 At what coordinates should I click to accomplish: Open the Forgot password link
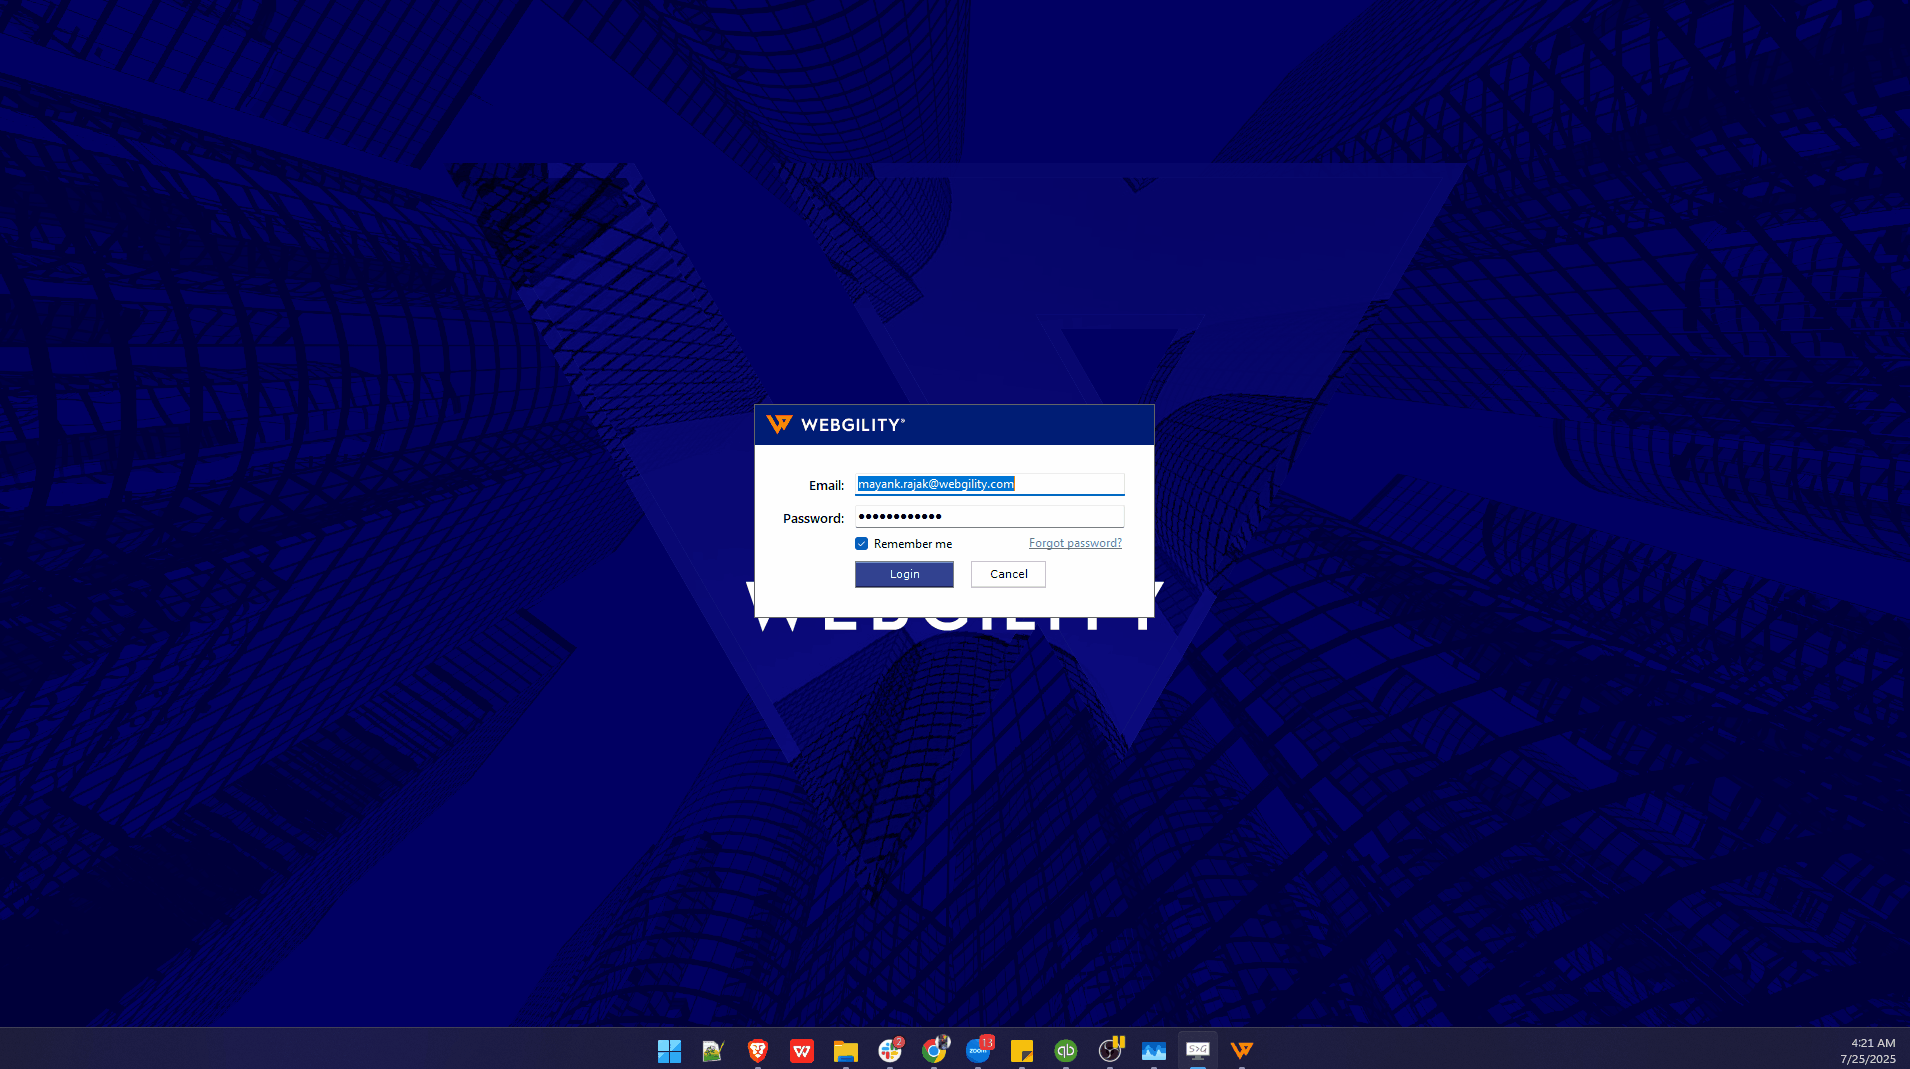click(x=1075, y=543)
